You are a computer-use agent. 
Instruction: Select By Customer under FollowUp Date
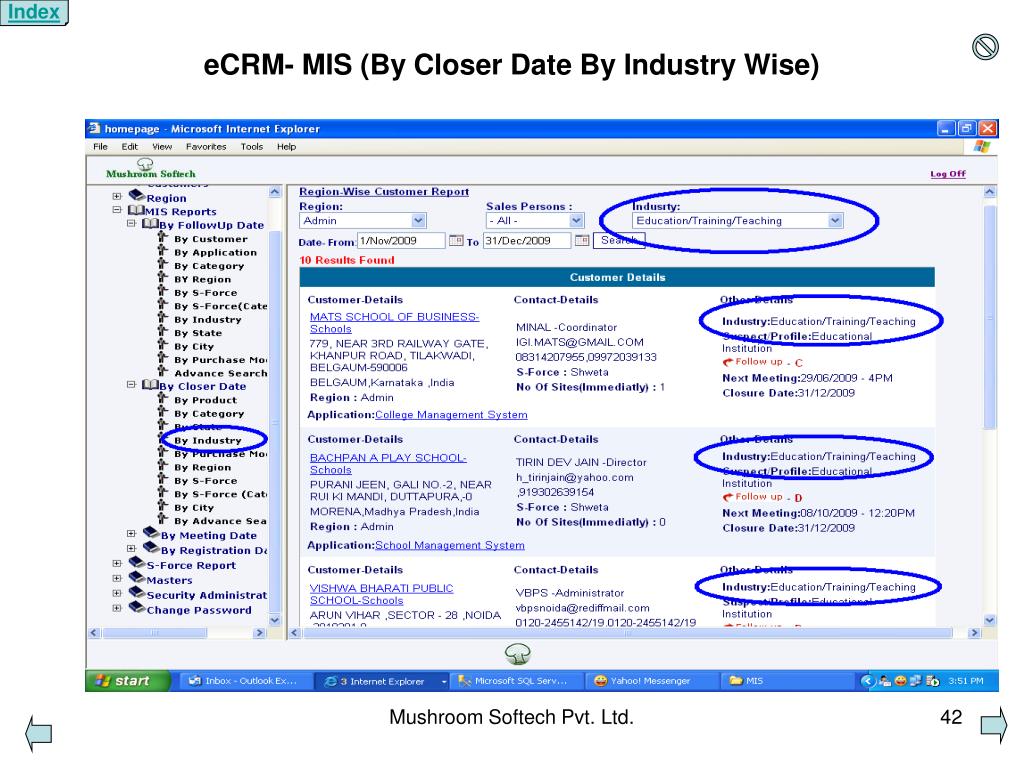(x=210, y=239)
